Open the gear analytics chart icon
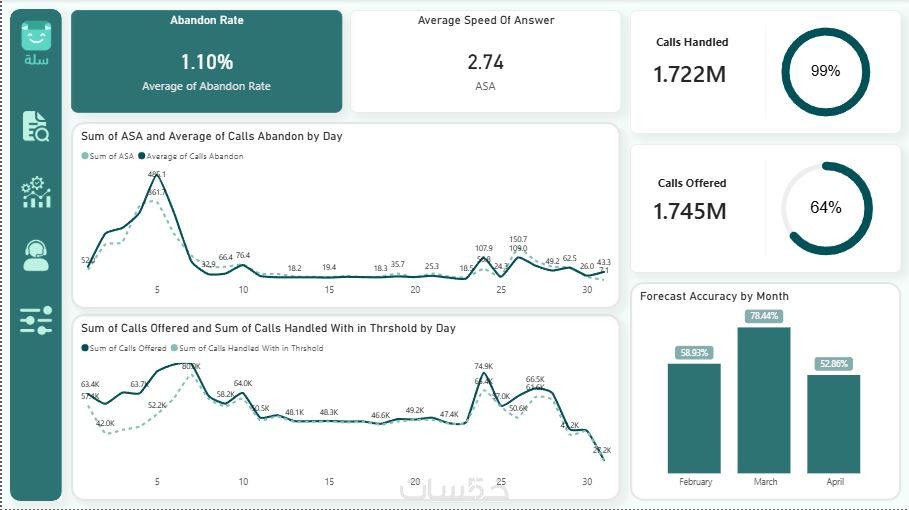Screen dimensions: 909x510 pyautogui.click(x=36, y=192)
